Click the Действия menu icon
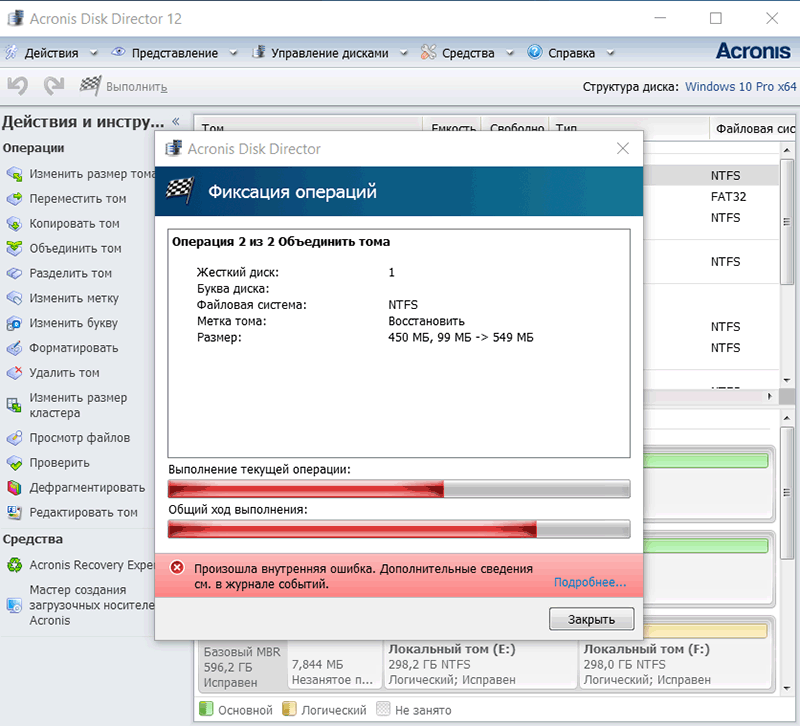Screen dimensions: 800x726 pyautogui.click(x=11, y=52)
